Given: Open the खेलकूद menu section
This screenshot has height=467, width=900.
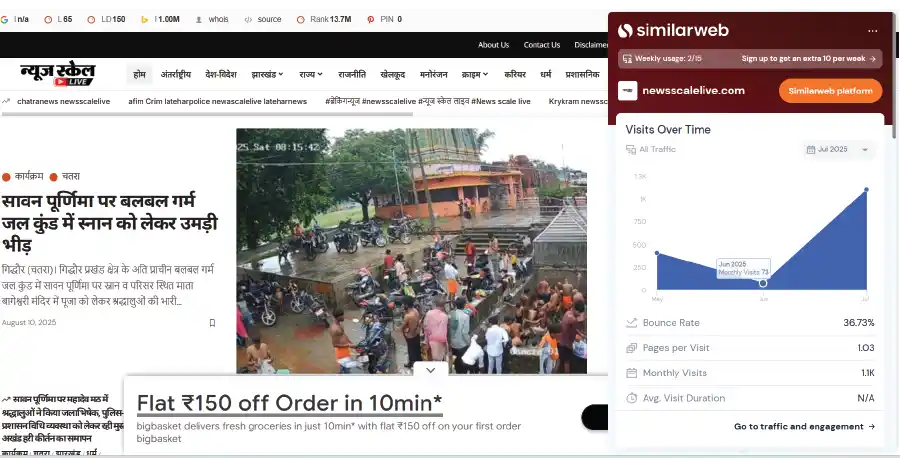Looking at the screenshot, I should coord(393,75).
